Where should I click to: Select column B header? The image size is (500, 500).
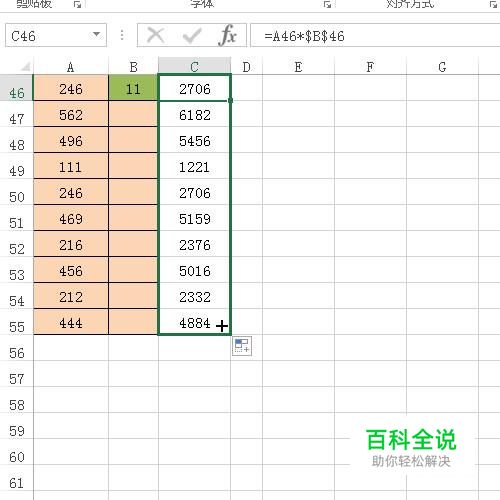(x=133, y=66)
